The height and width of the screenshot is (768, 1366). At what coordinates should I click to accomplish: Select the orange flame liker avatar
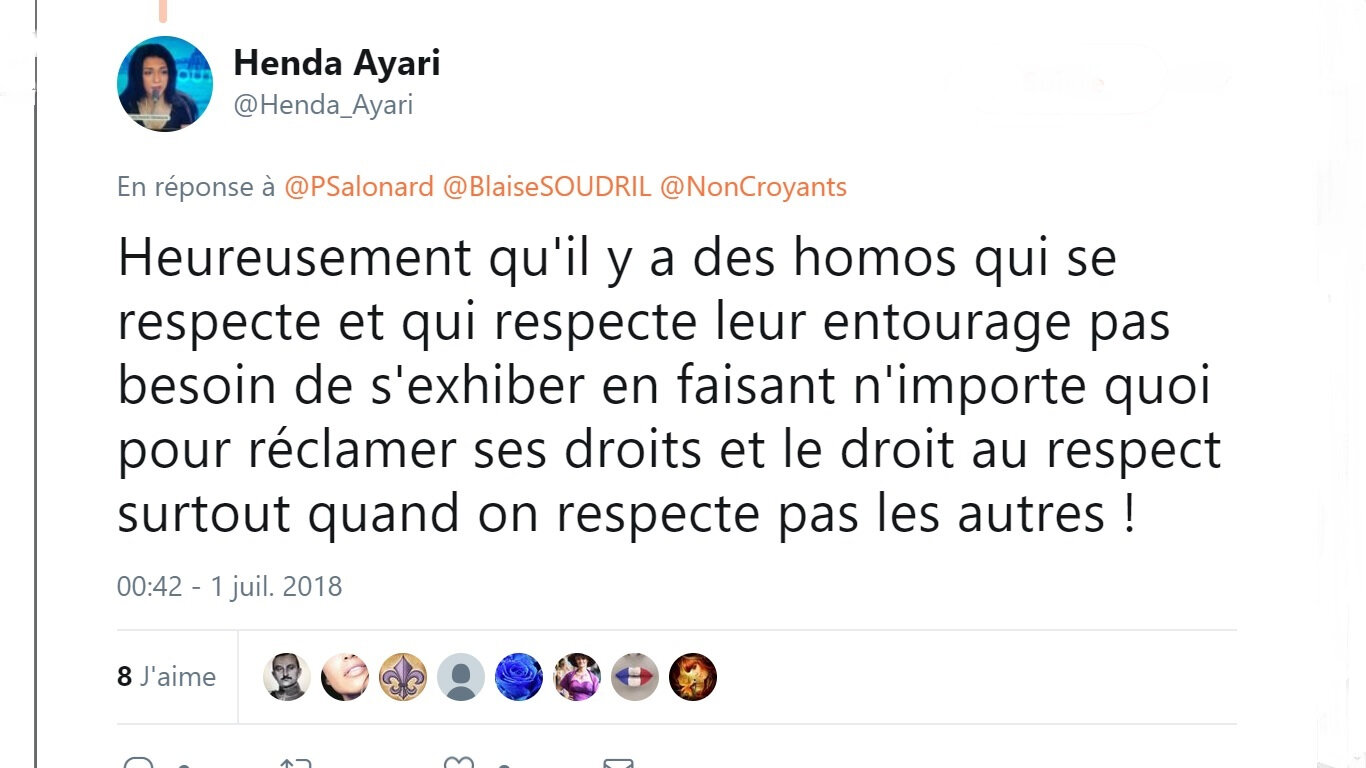click(693, 677)
